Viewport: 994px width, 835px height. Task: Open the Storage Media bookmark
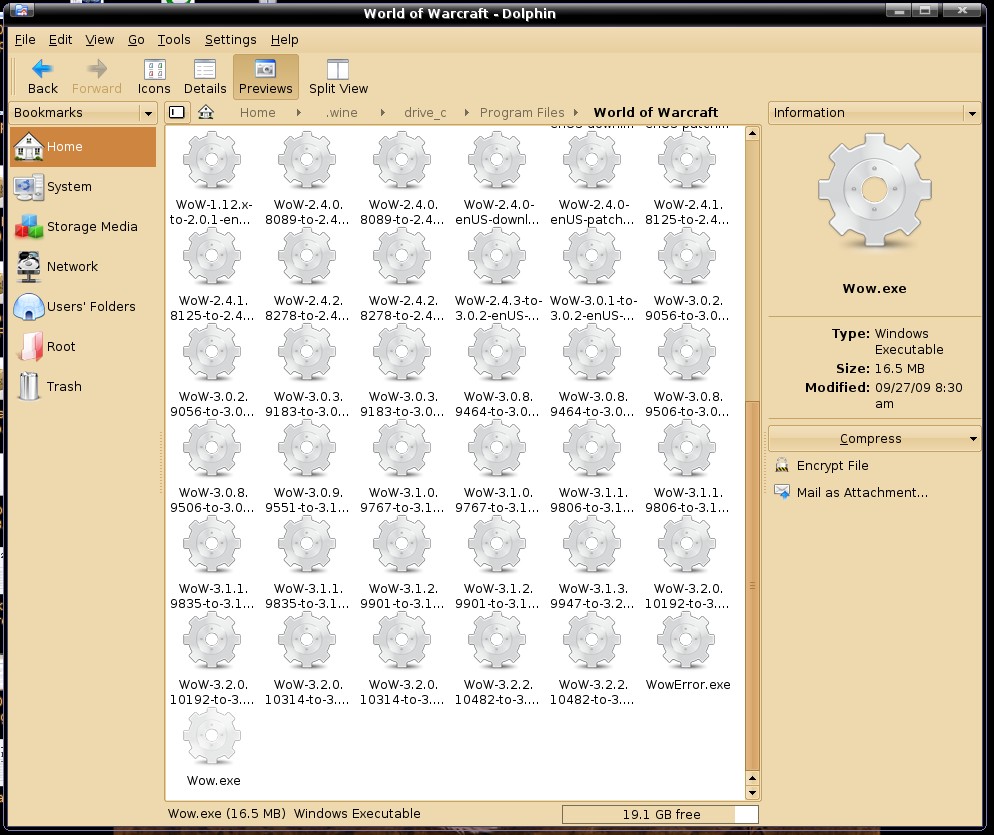[x=83, y=226]
